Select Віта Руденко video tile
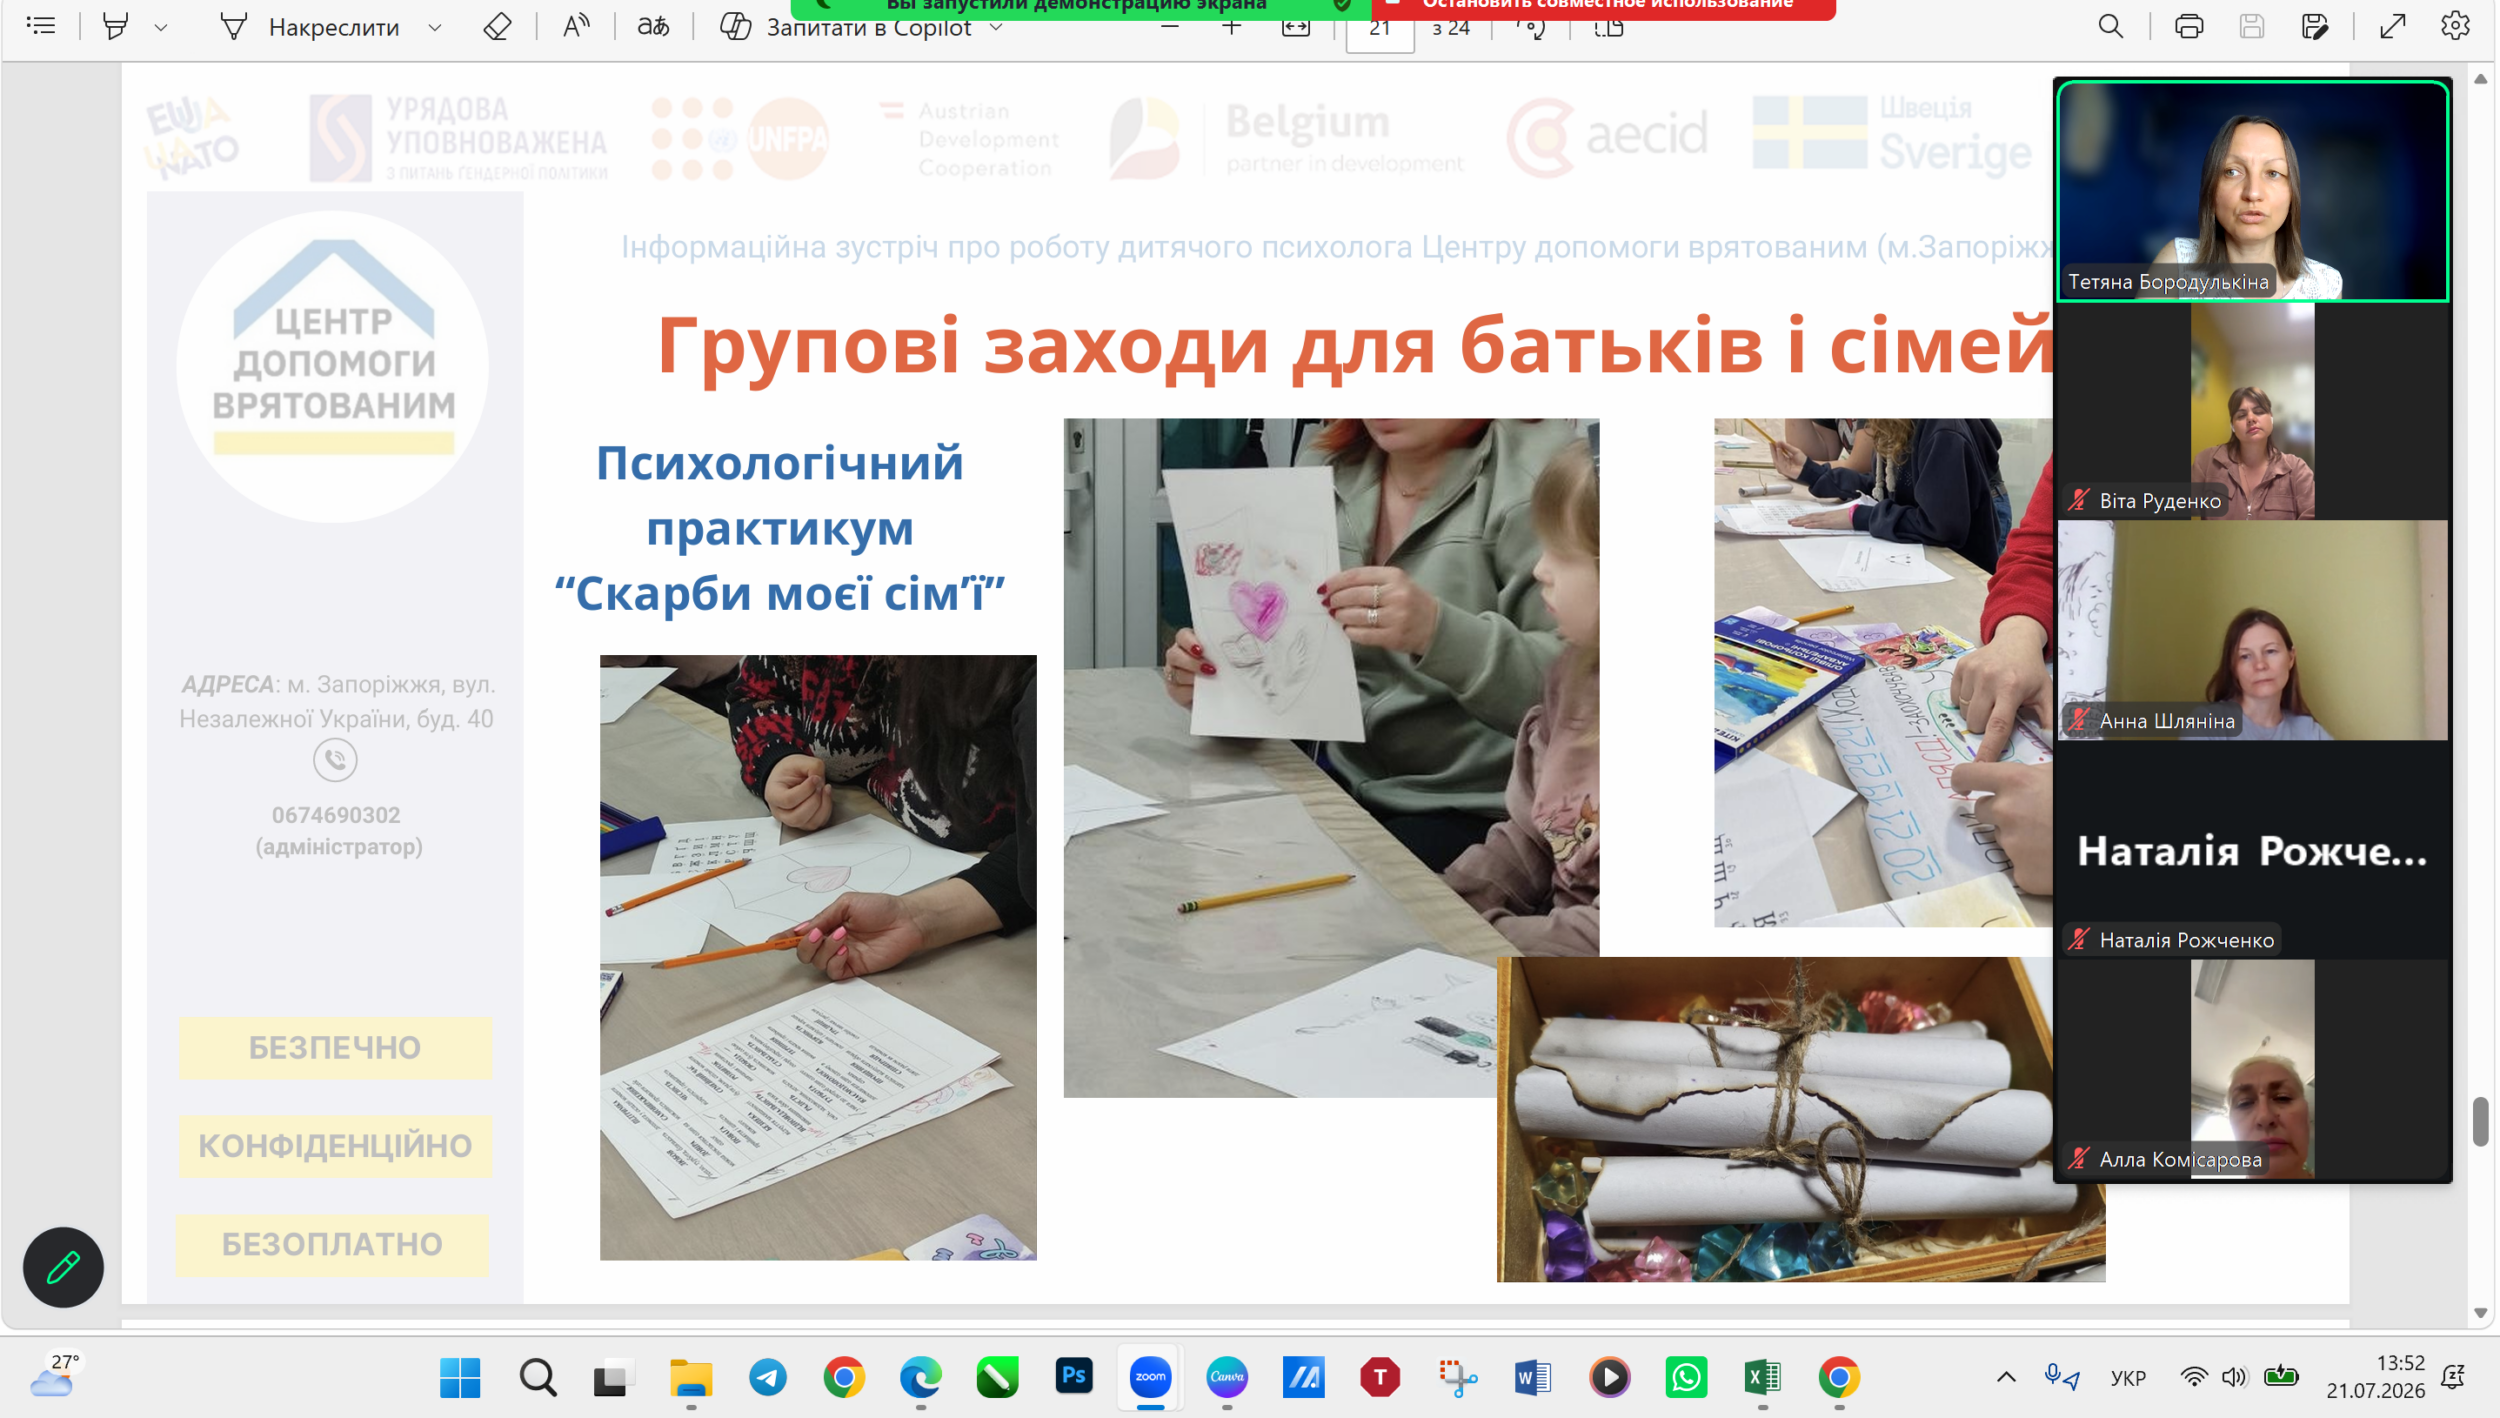Image resolution: width=2500 pixels, height=1418 pixels. pos(2252,410)
